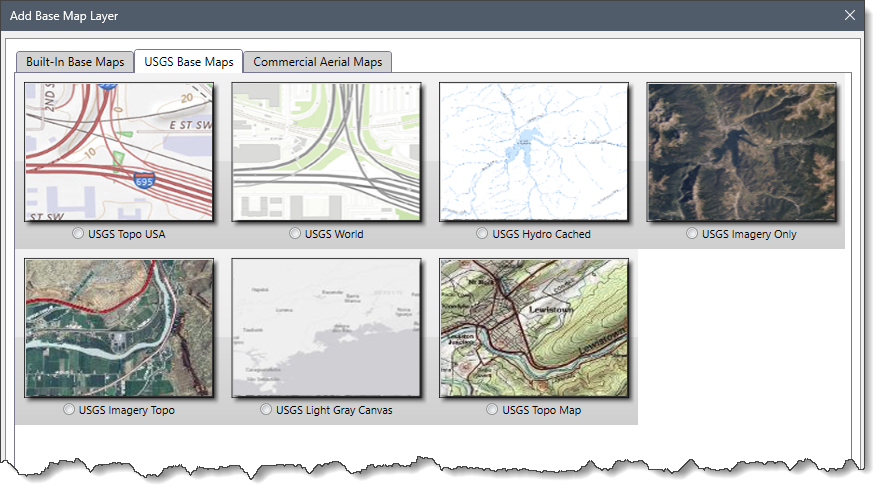Choose the USGS World radio option
The width and height of the screenshot is (880, 491).
point(295,233)
